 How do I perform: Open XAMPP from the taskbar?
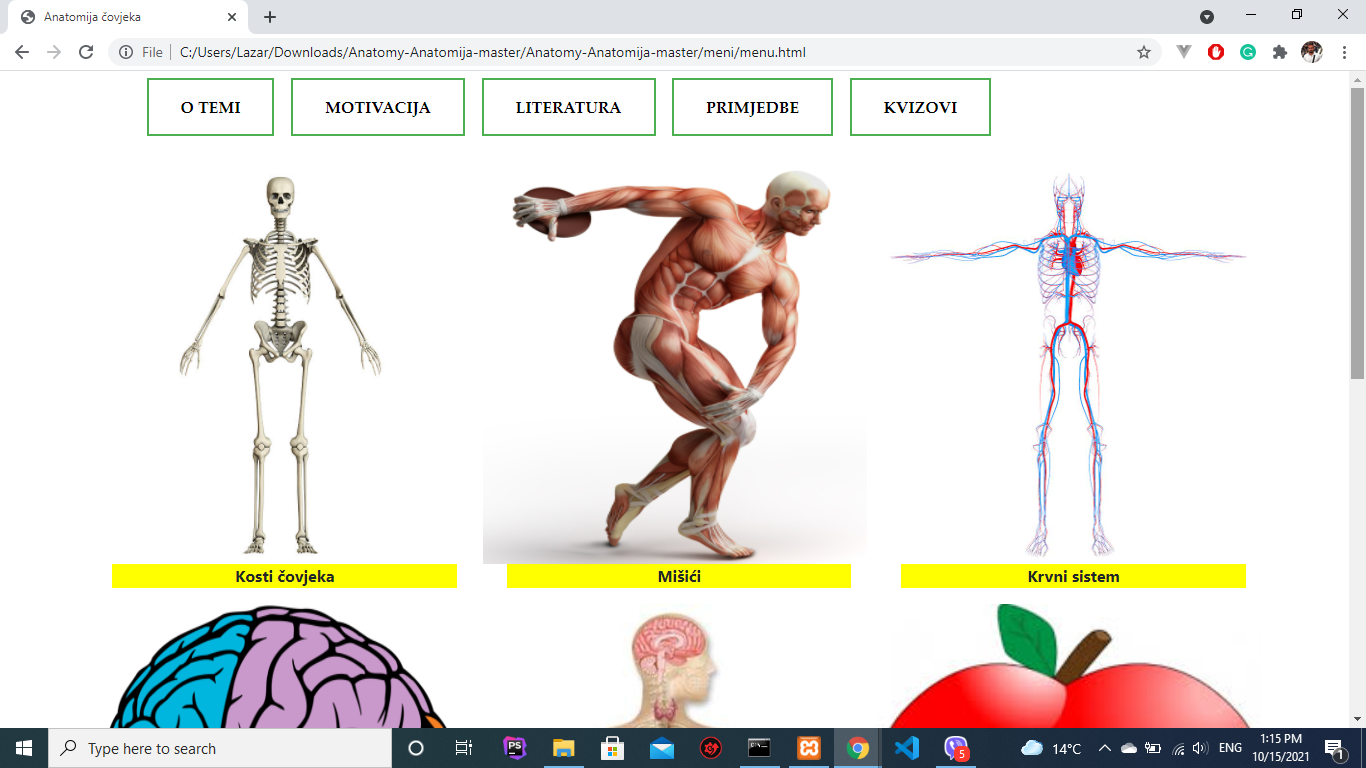pos(808,748)
